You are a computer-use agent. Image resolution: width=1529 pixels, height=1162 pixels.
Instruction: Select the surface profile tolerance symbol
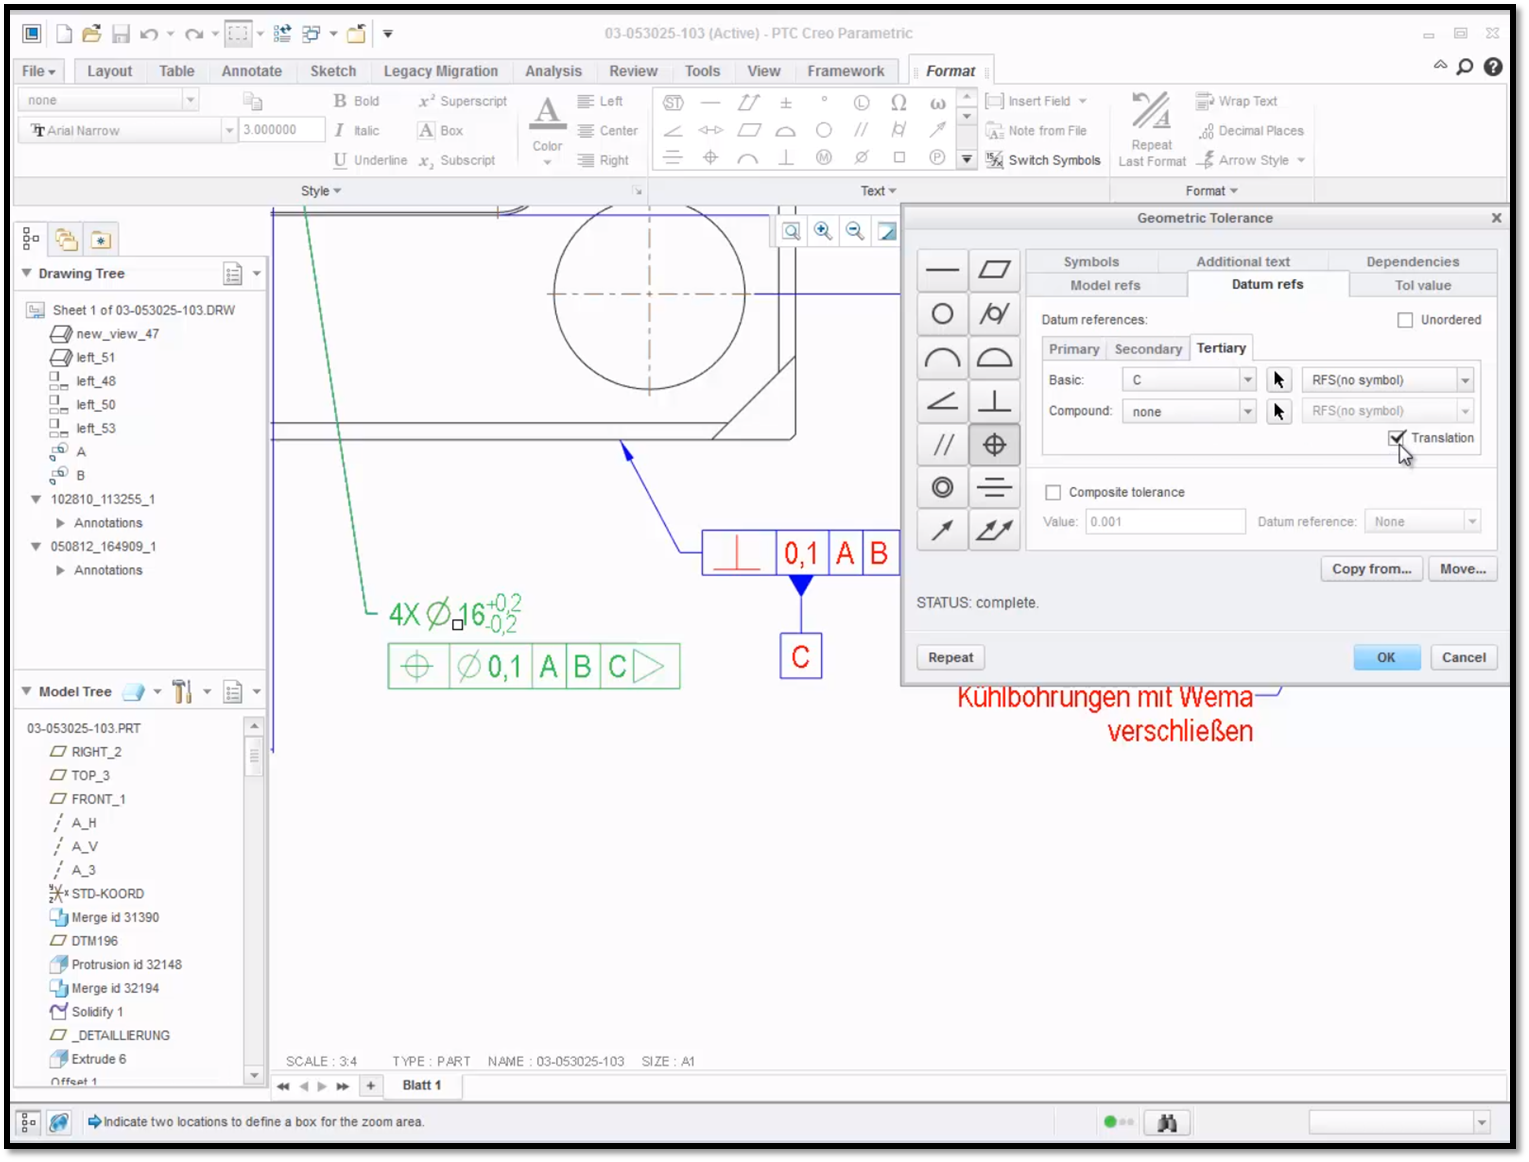click(994, 358)
